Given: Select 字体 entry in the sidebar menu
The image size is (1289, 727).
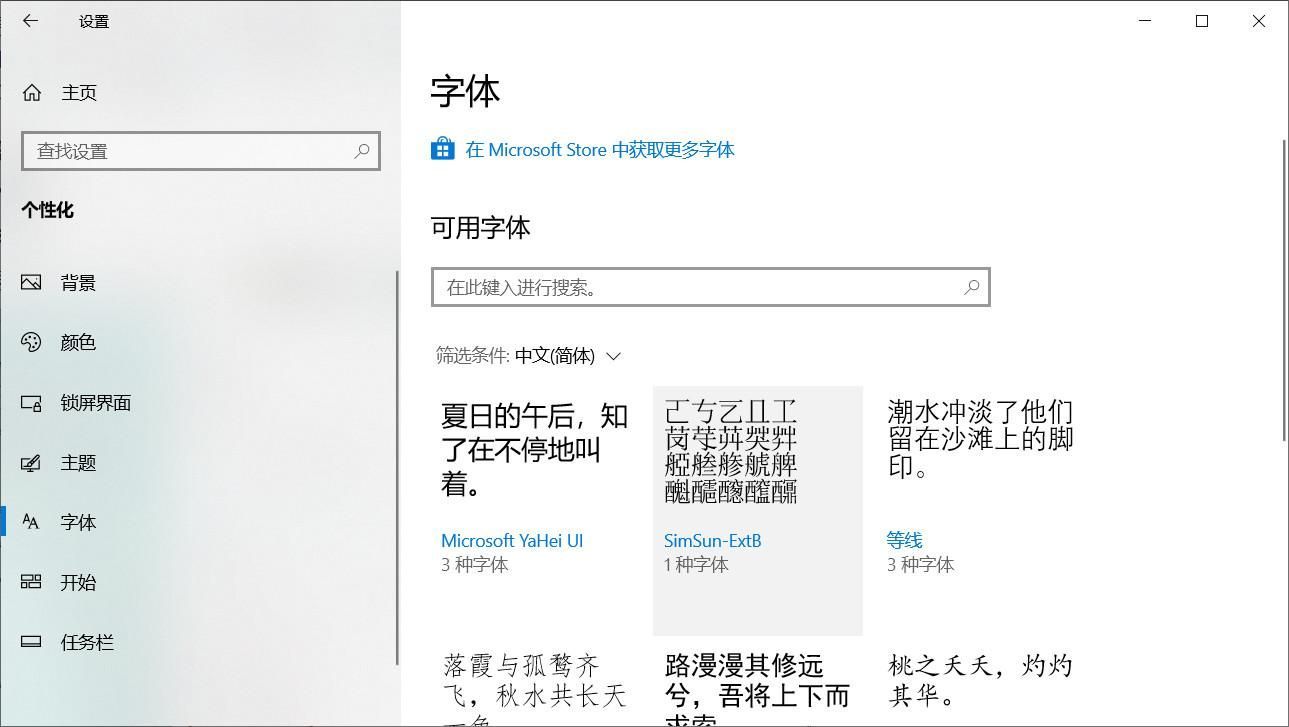Looking at the screenshot, I should click(78, 522).
